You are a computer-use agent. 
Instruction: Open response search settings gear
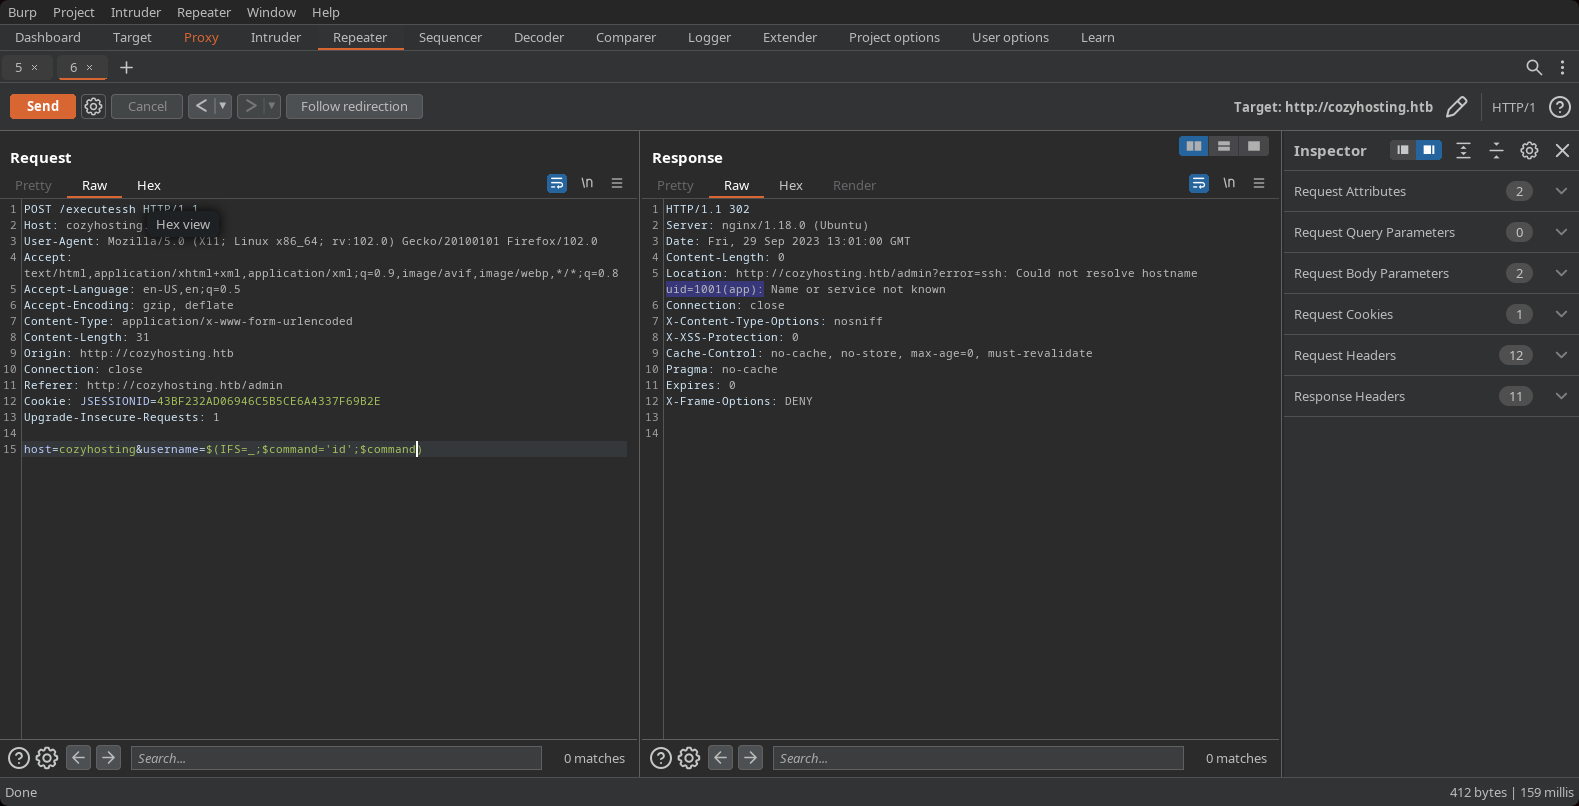pos(689,758)
